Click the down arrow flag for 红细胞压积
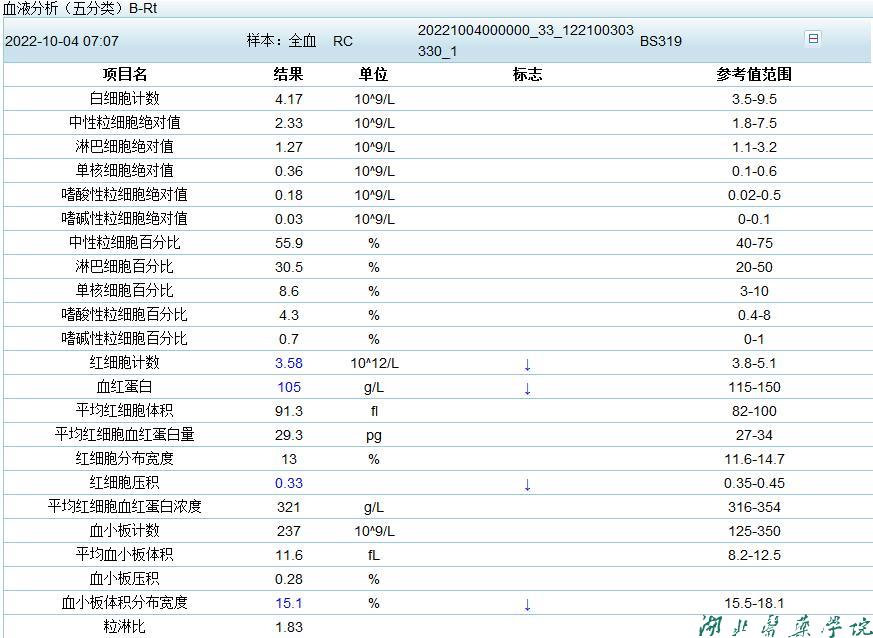The image size is (873, 638). coord(527,484)
